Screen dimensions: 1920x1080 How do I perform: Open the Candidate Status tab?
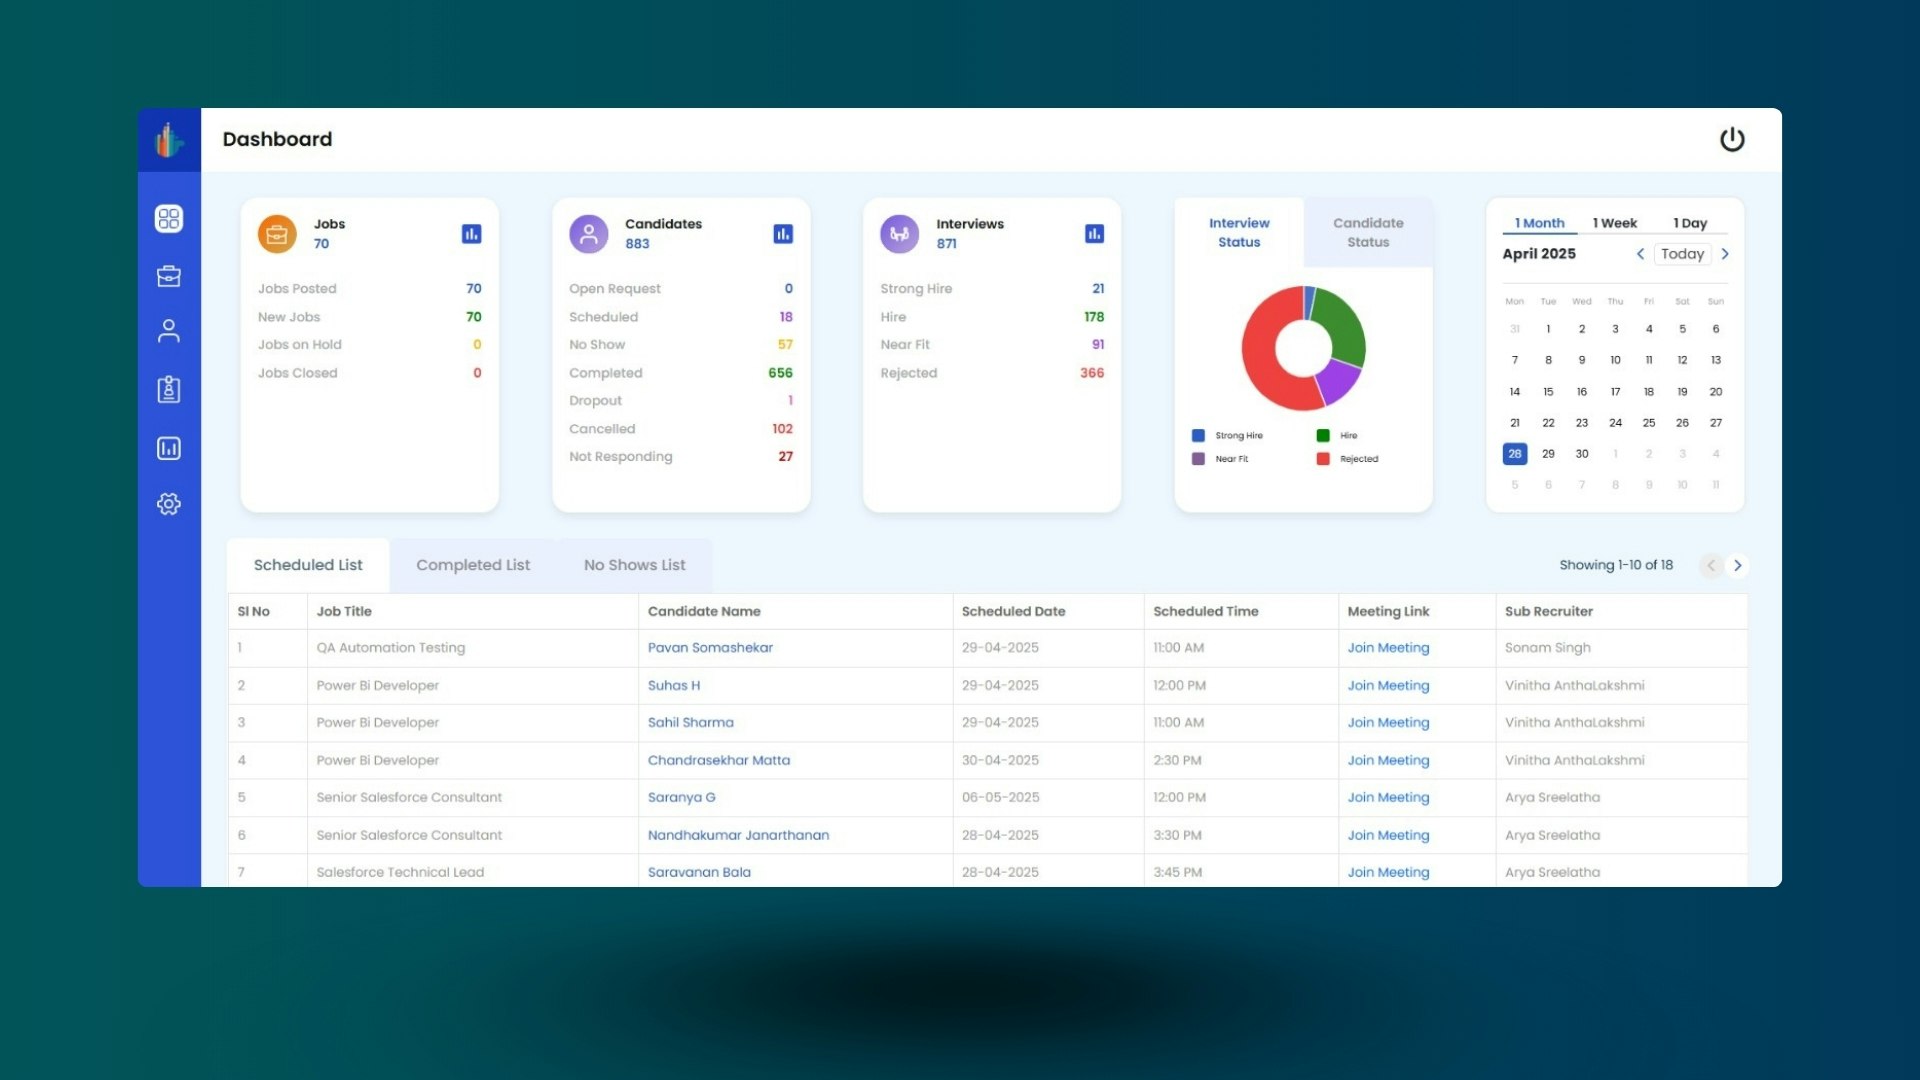pos(1368,232)
